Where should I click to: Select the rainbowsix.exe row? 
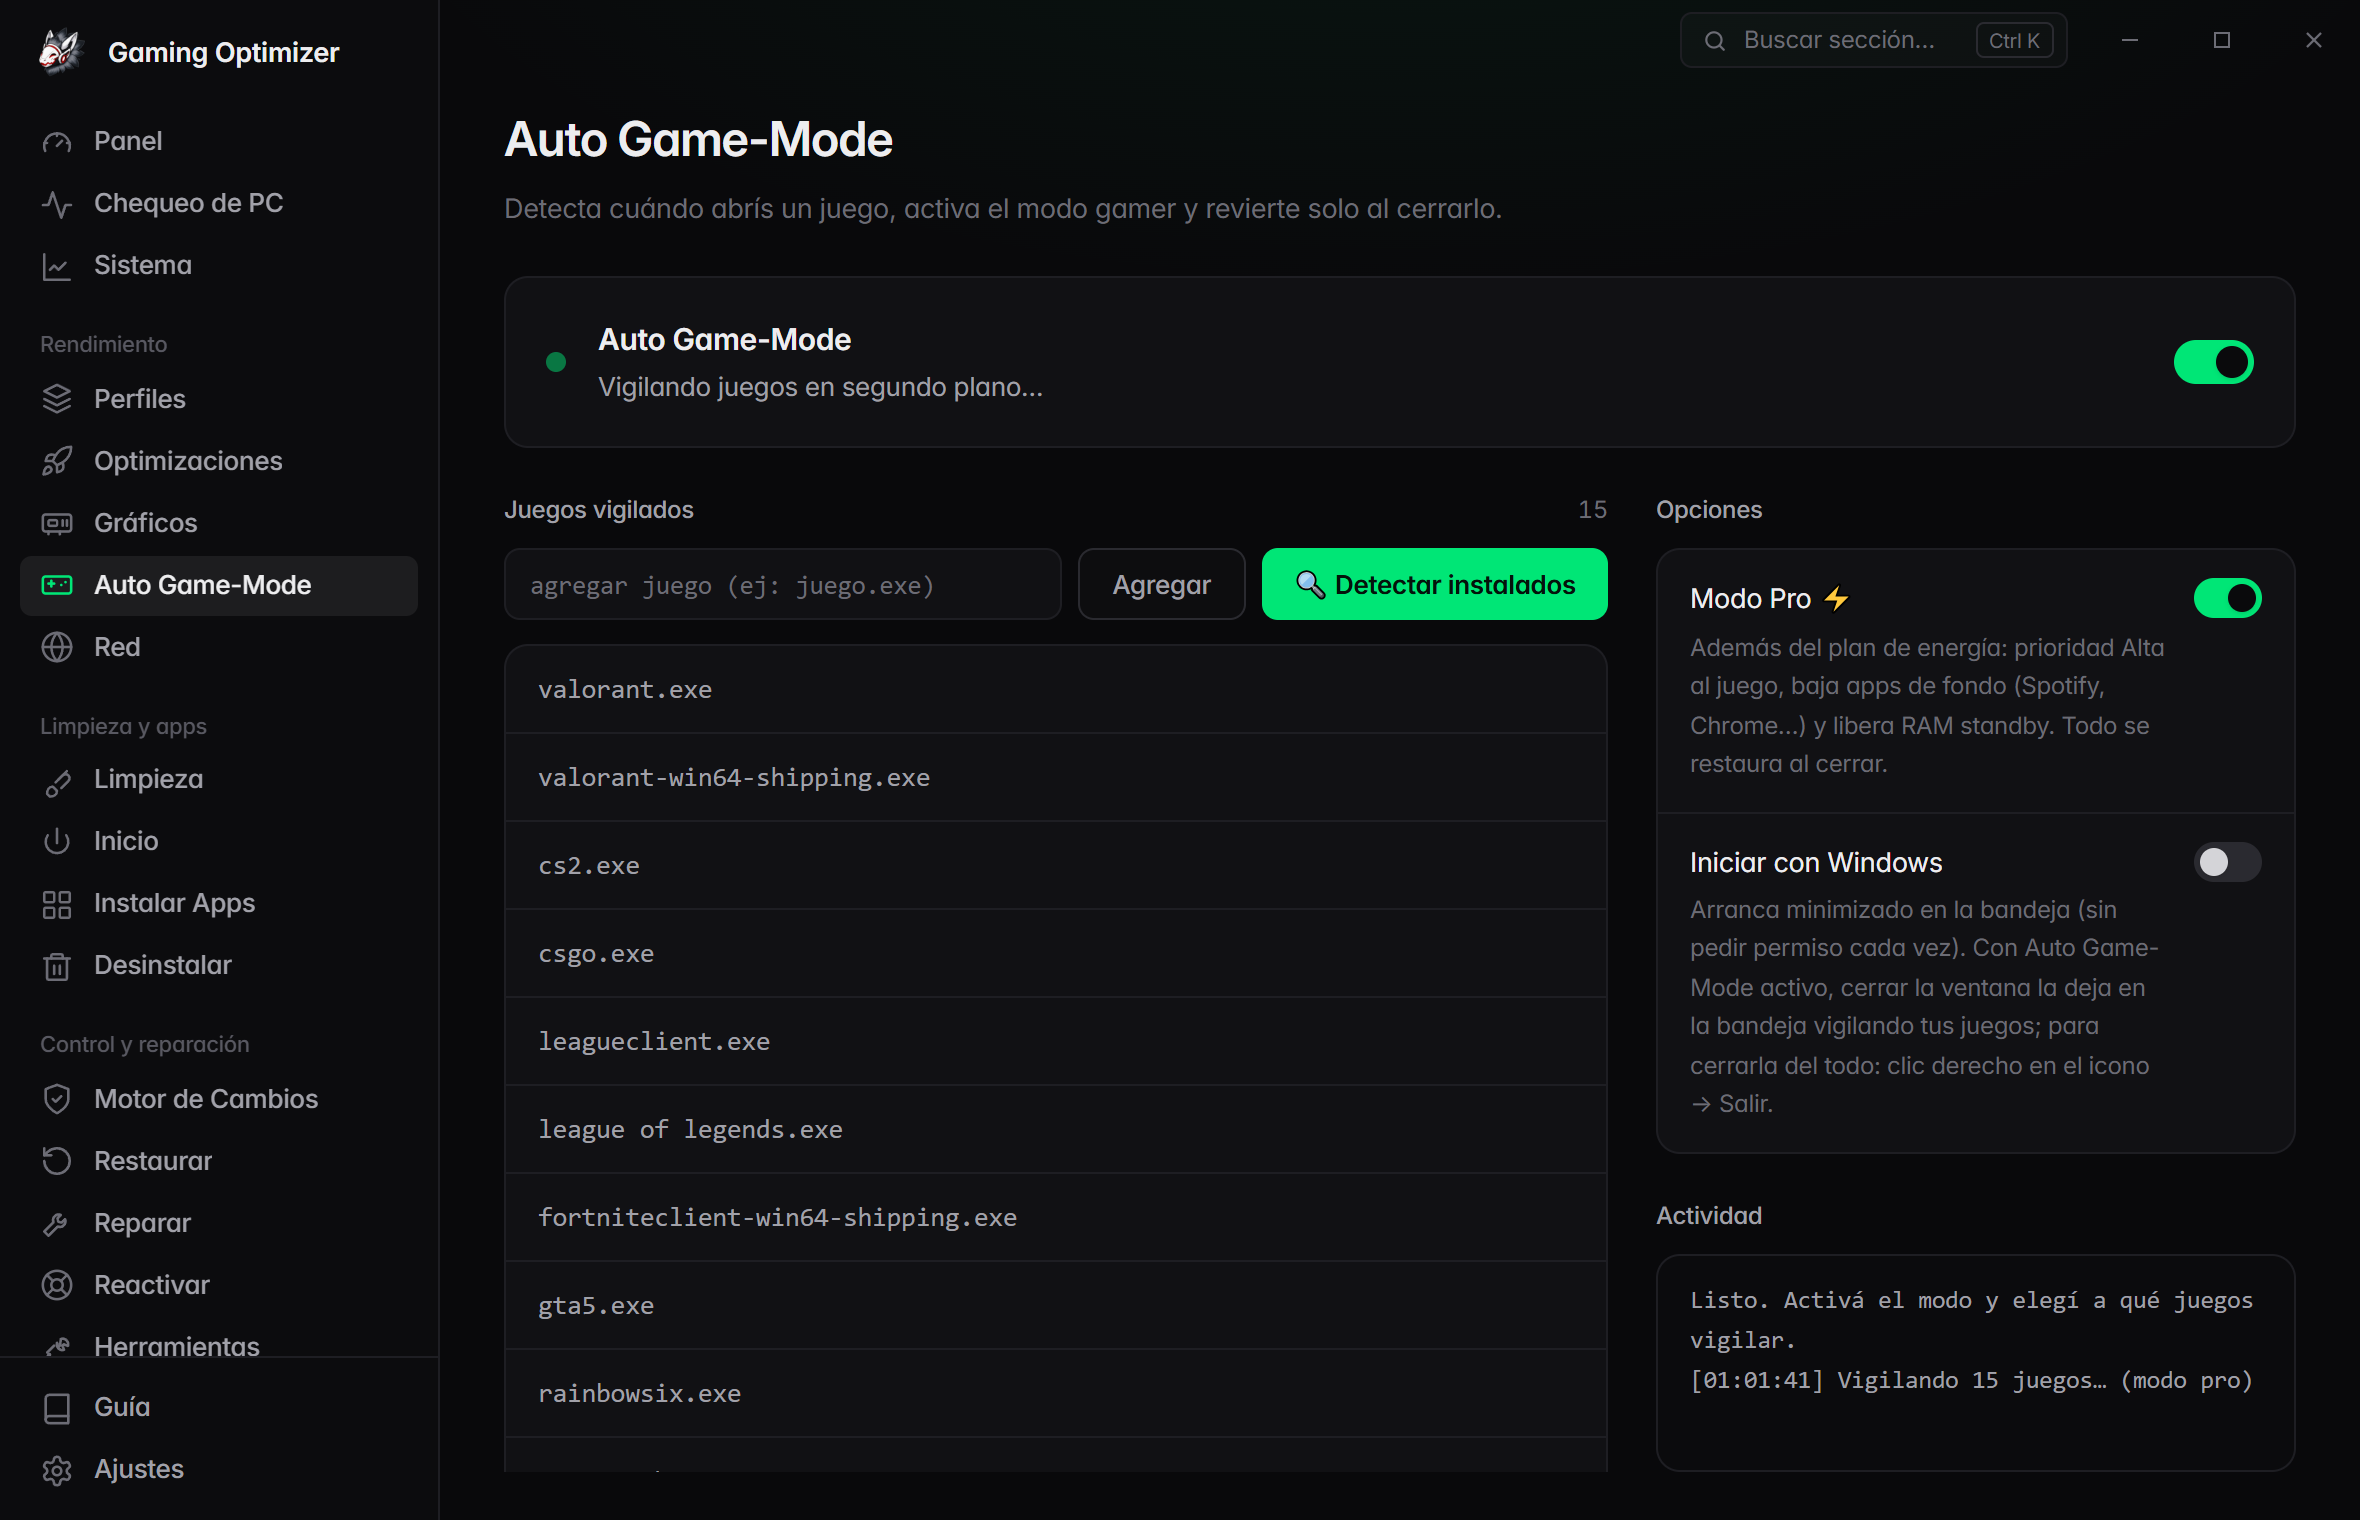(x=1056, y=1394)
